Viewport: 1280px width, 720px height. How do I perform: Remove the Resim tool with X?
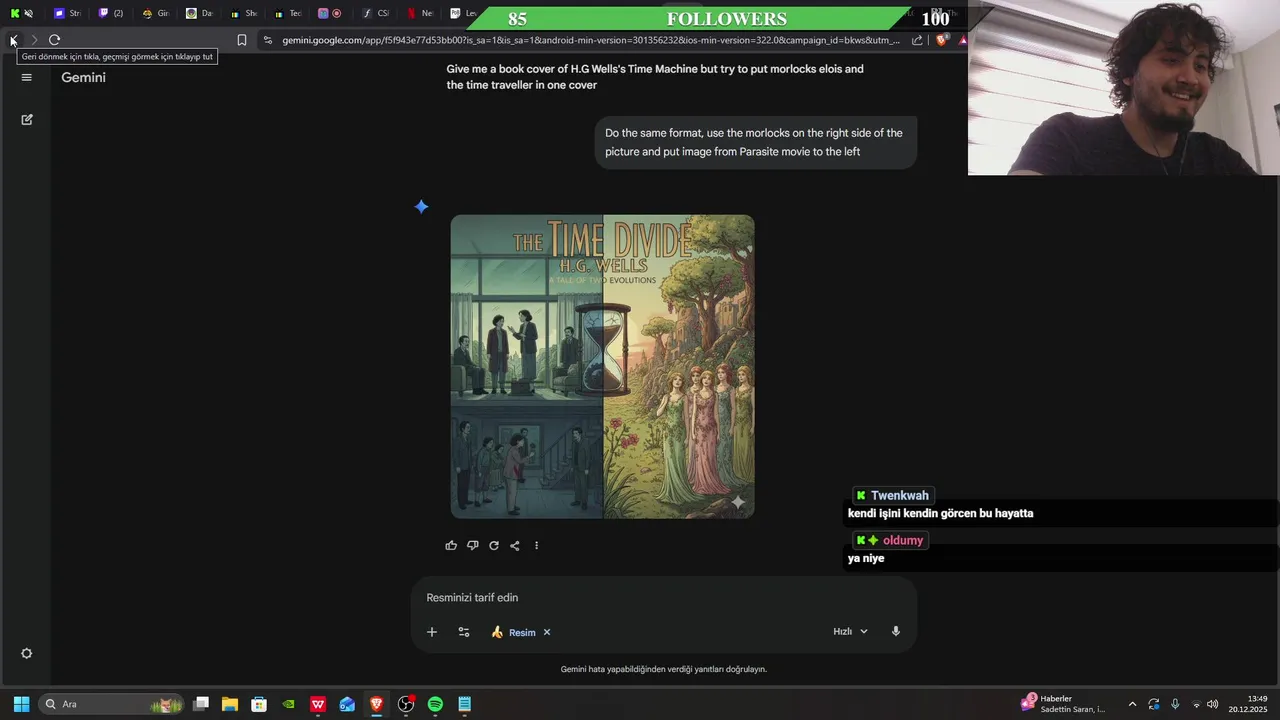pyautogui.click(x=547, y=632)
